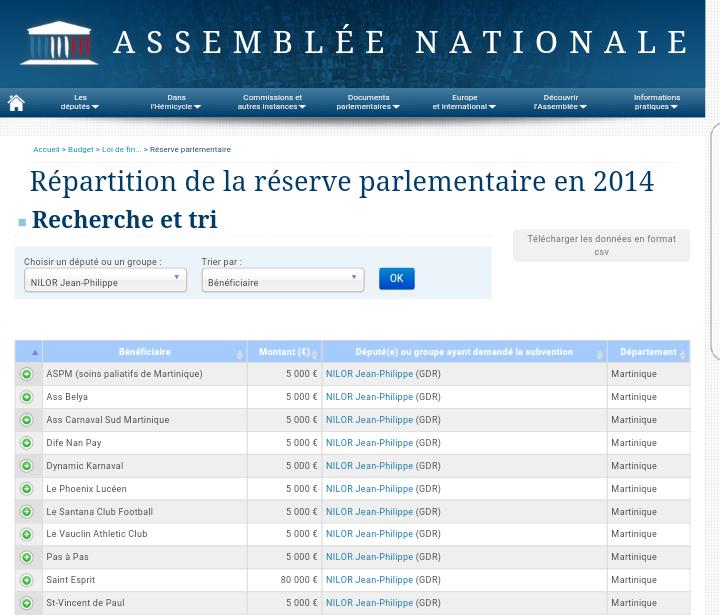Screen dimensions: 720x615
Task: Expand the Dynamic Karnaval plus icon
Action: point(27,466)
